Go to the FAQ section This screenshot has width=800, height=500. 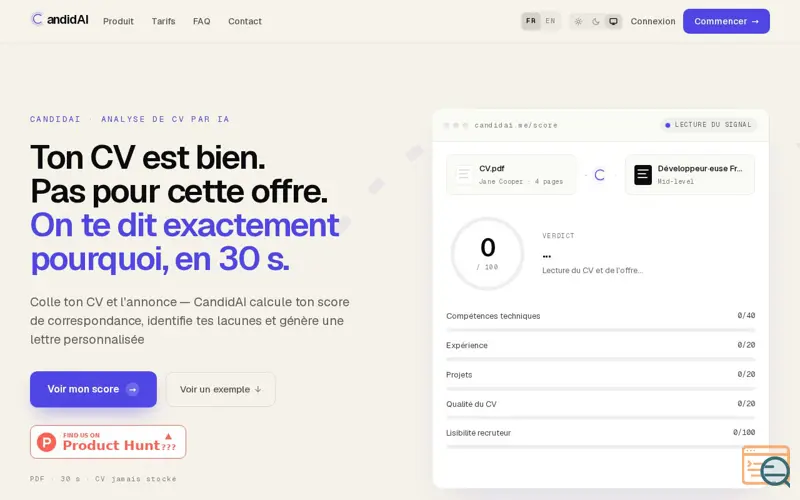tap(202, 21)
